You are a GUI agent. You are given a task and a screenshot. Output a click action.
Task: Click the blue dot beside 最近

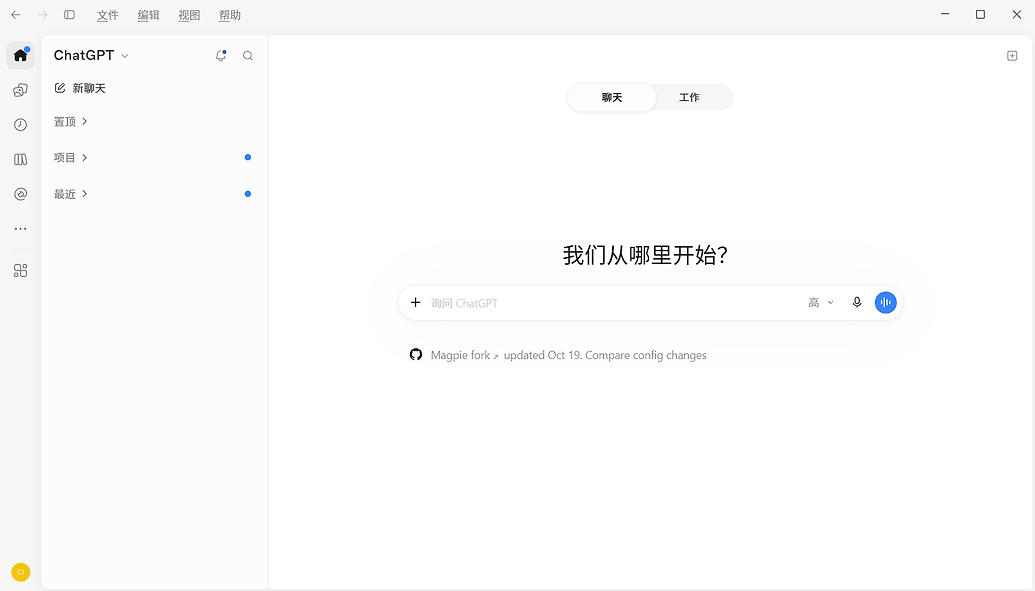248,194
